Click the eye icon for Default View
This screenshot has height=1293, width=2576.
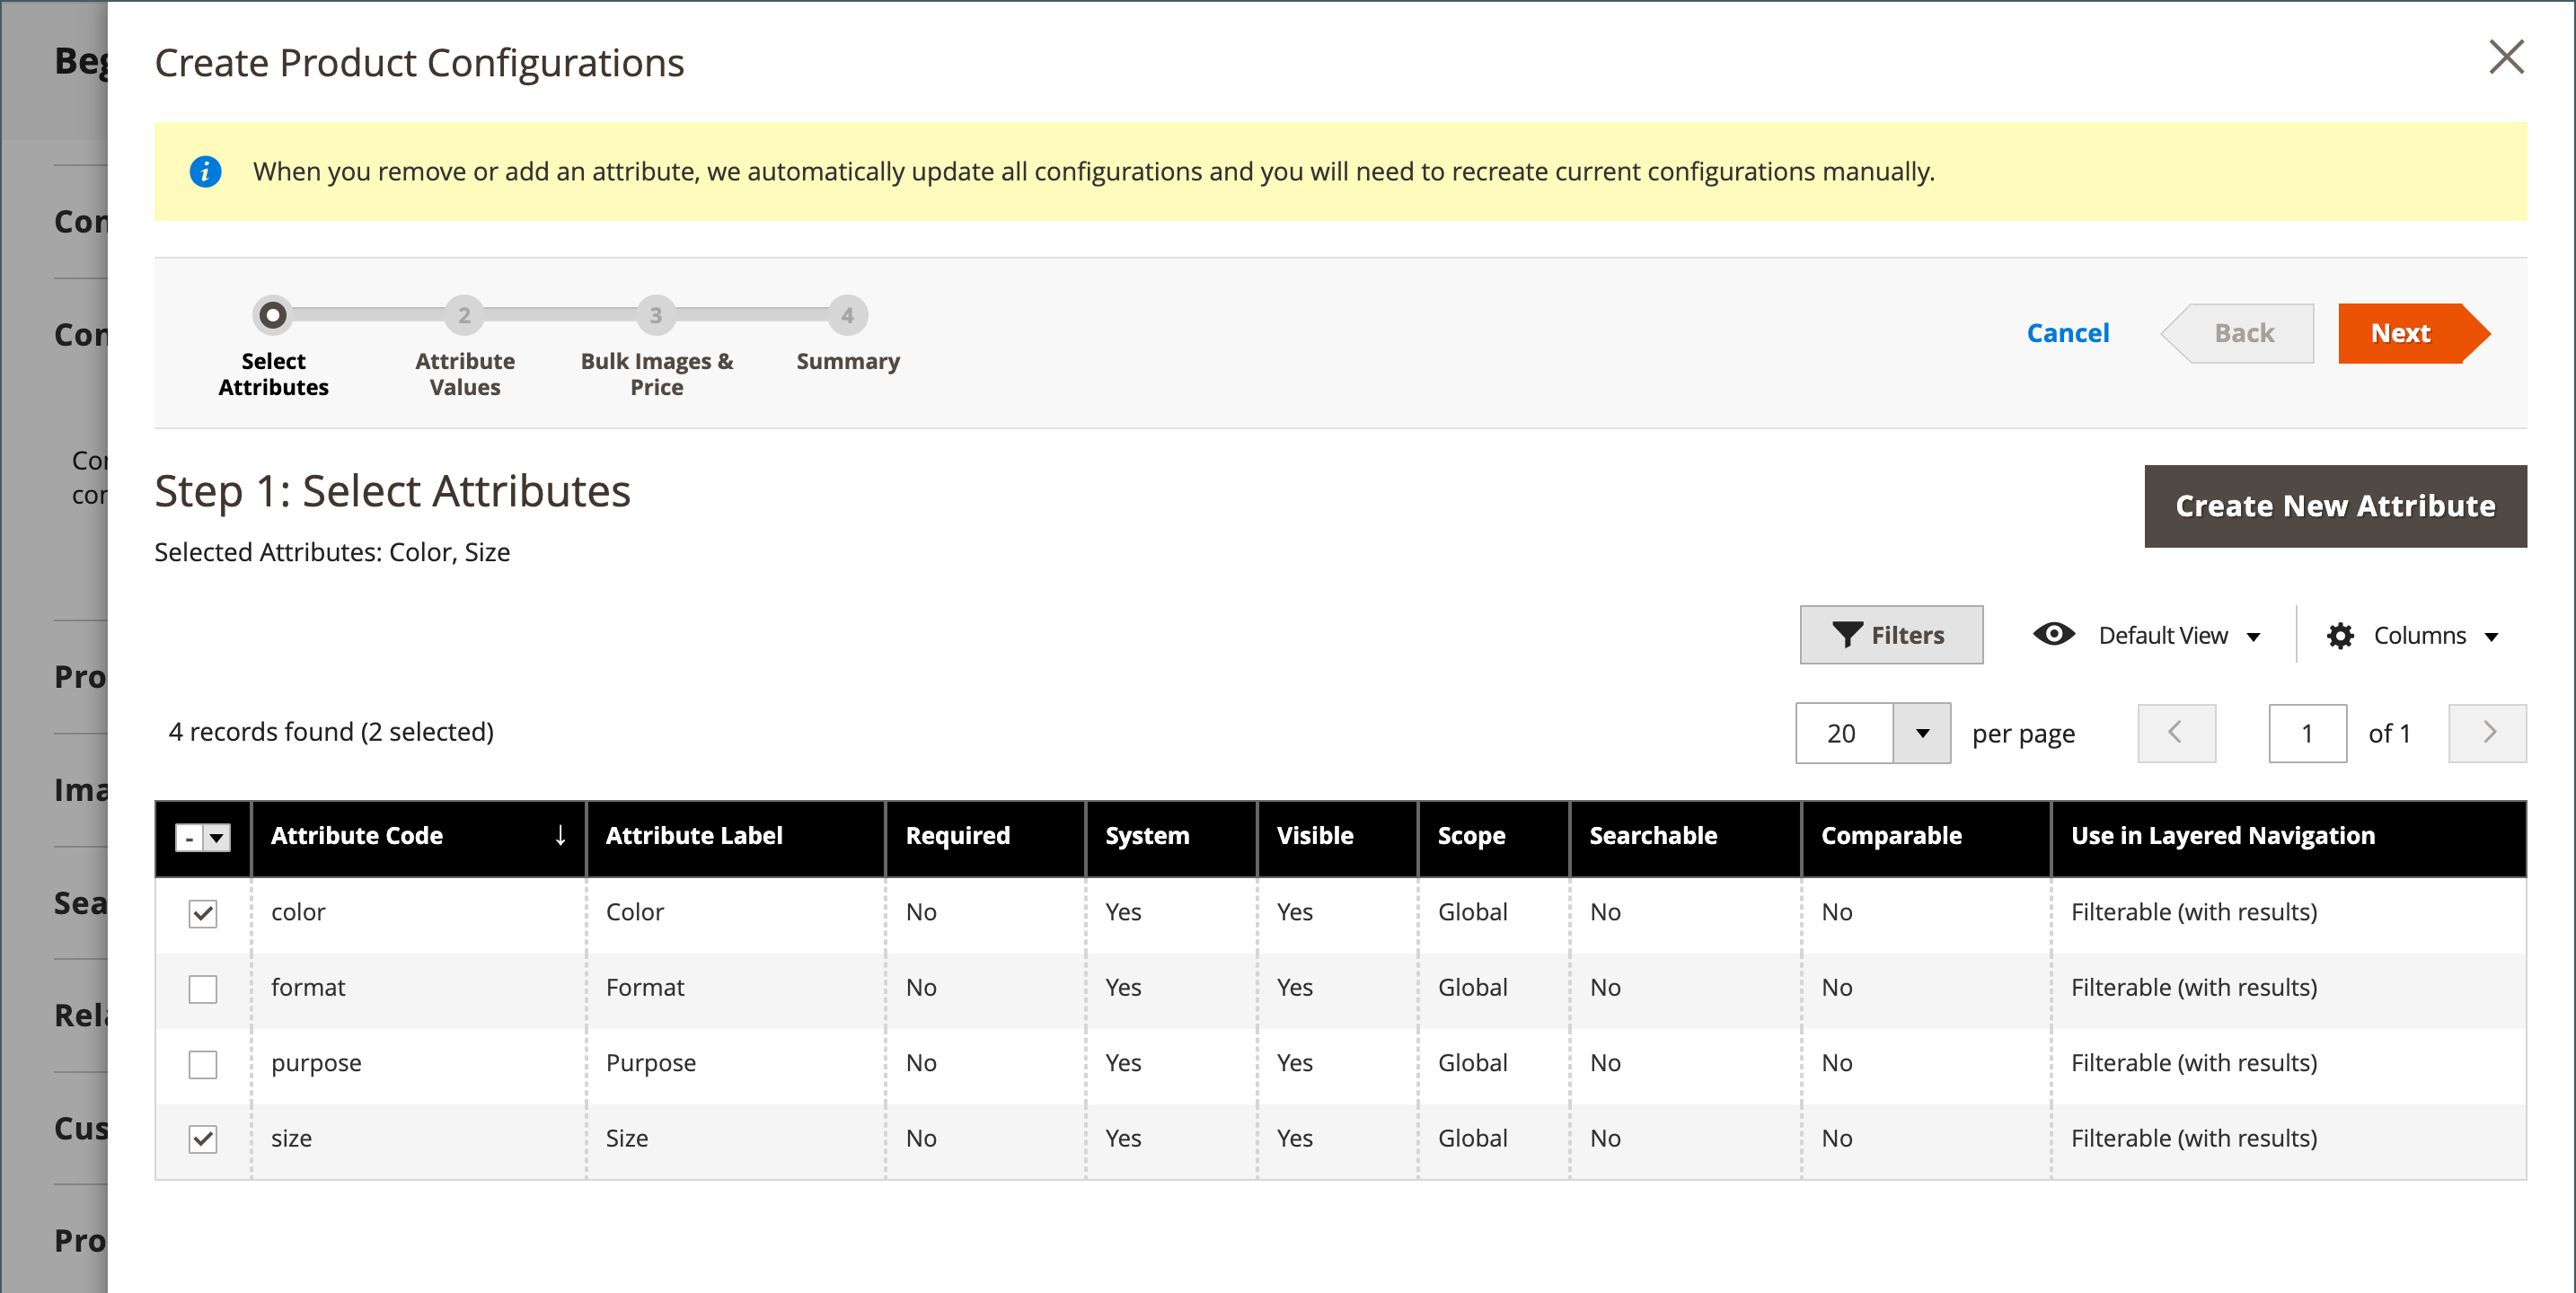coord(2053,635)
